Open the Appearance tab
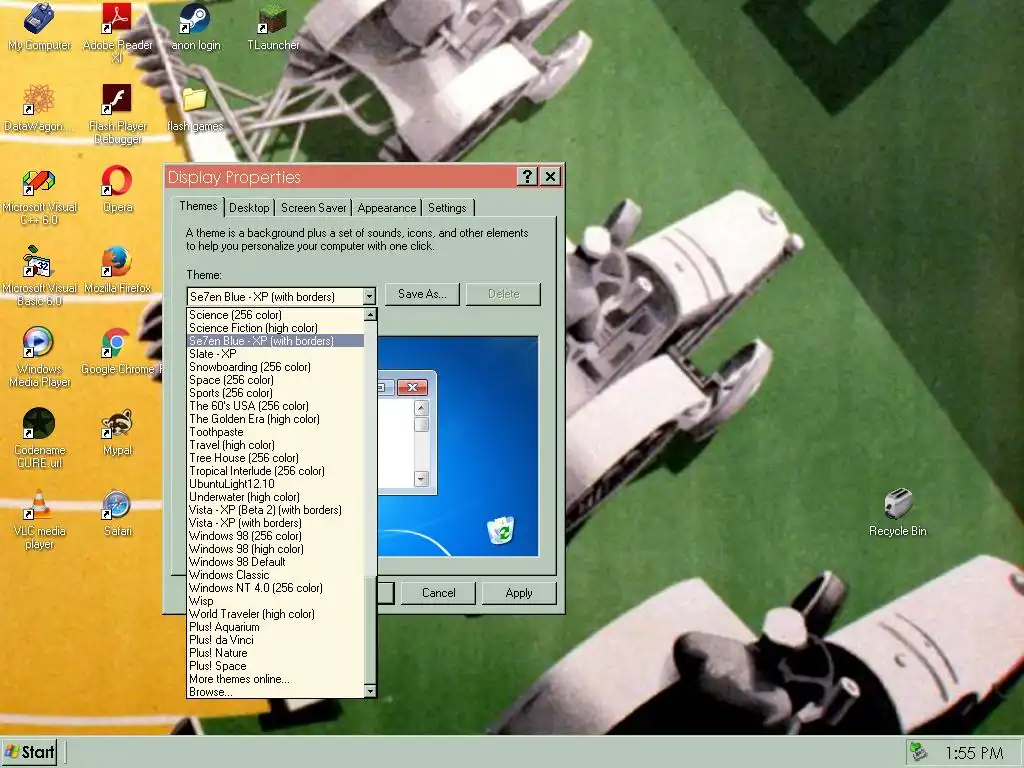 click(387, 208)
